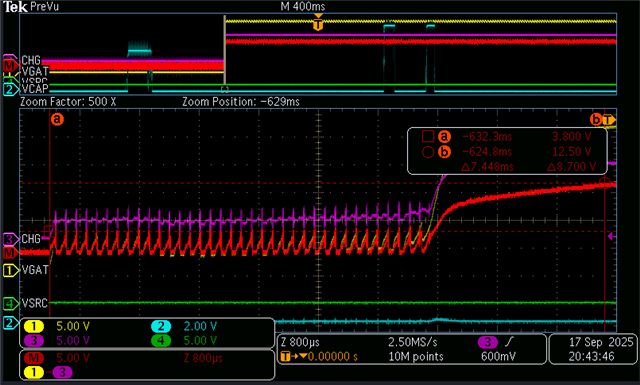Click the red math Z 800µs readout

point(203,358)
